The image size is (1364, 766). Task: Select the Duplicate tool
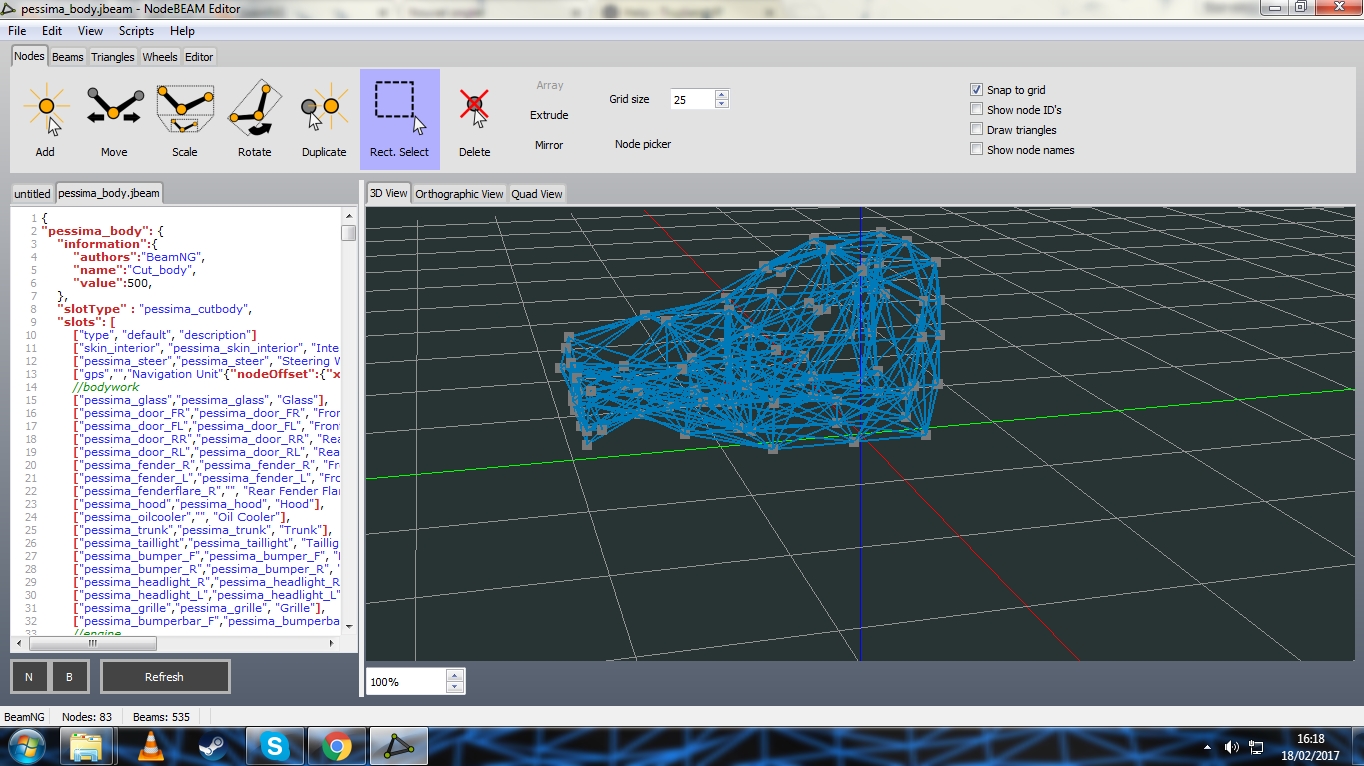(x=324, y=119)
